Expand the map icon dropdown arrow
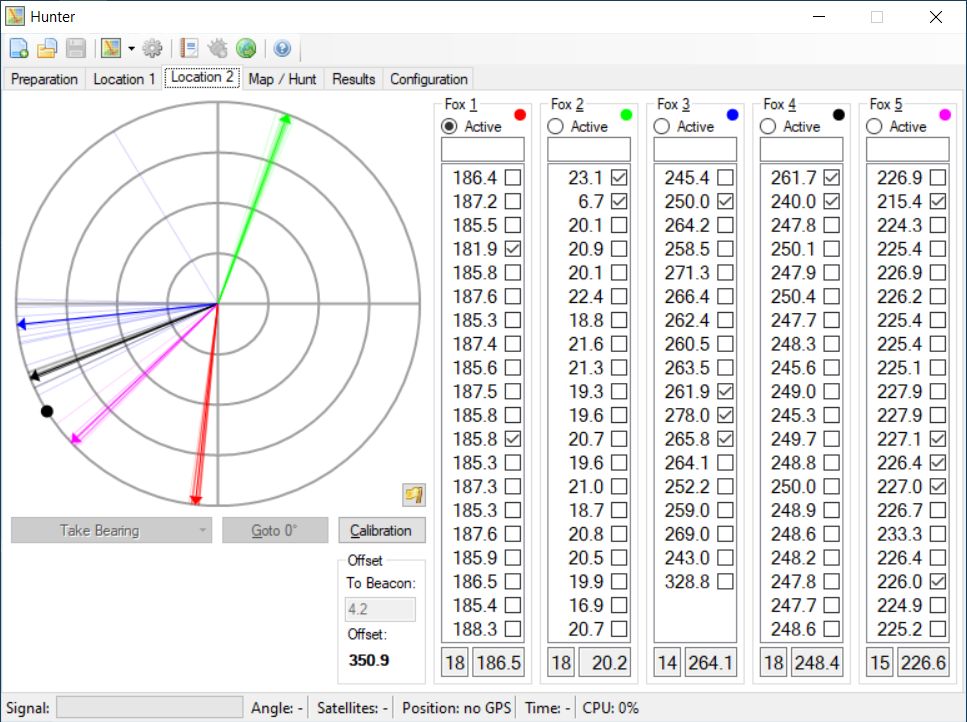967x722 pixels. point(131,48)
